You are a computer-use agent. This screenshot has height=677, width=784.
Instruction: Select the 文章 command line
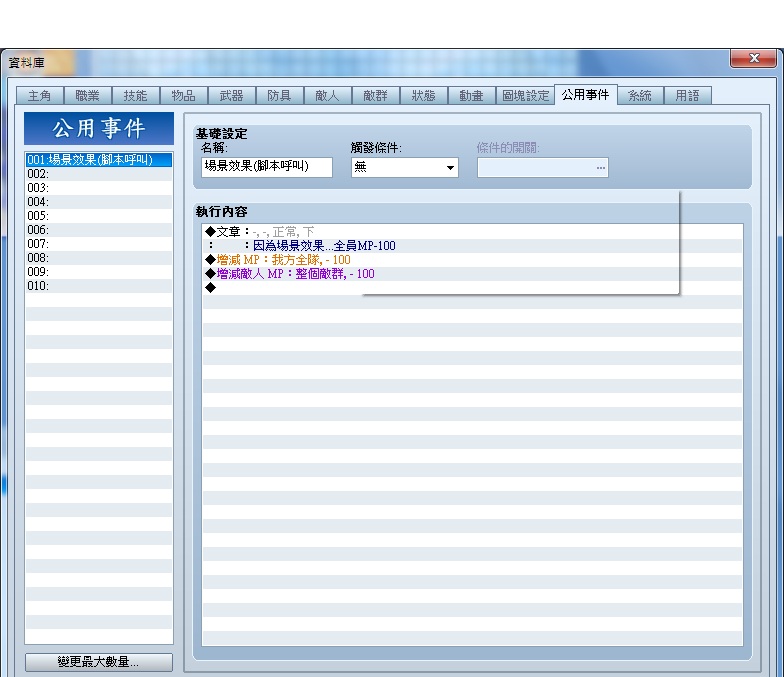pyautogui.click(x=472, y=232)
